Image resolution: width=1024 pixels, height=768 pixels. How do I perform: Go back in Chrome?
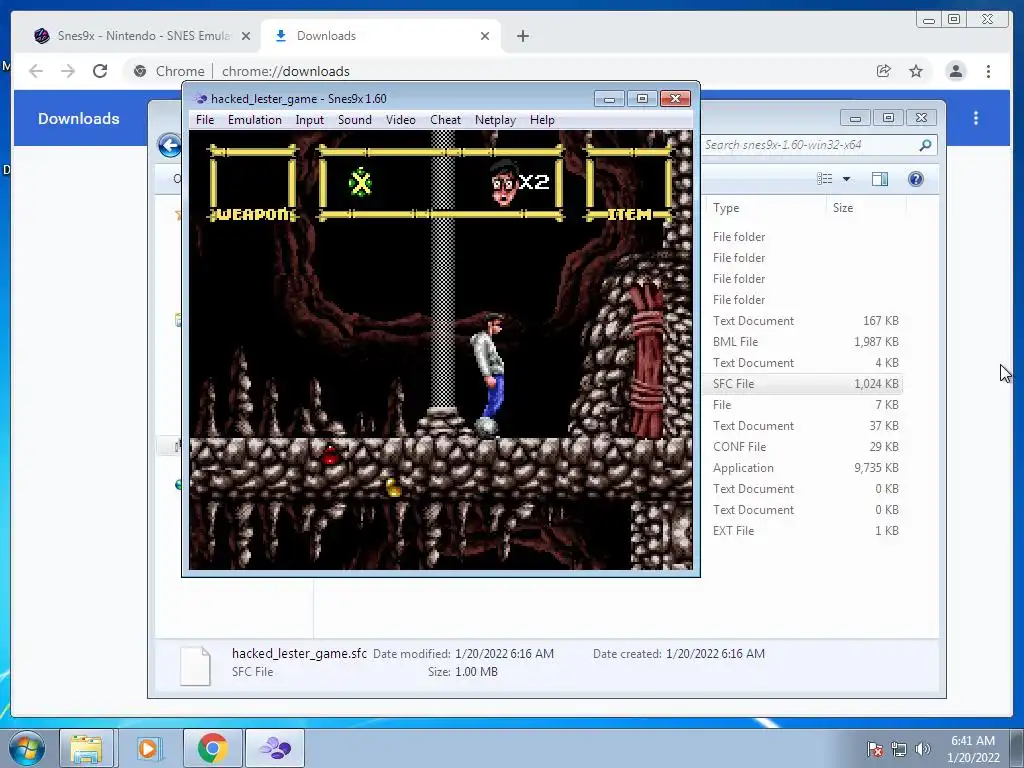pyautogui.click(x=36, y=71)
